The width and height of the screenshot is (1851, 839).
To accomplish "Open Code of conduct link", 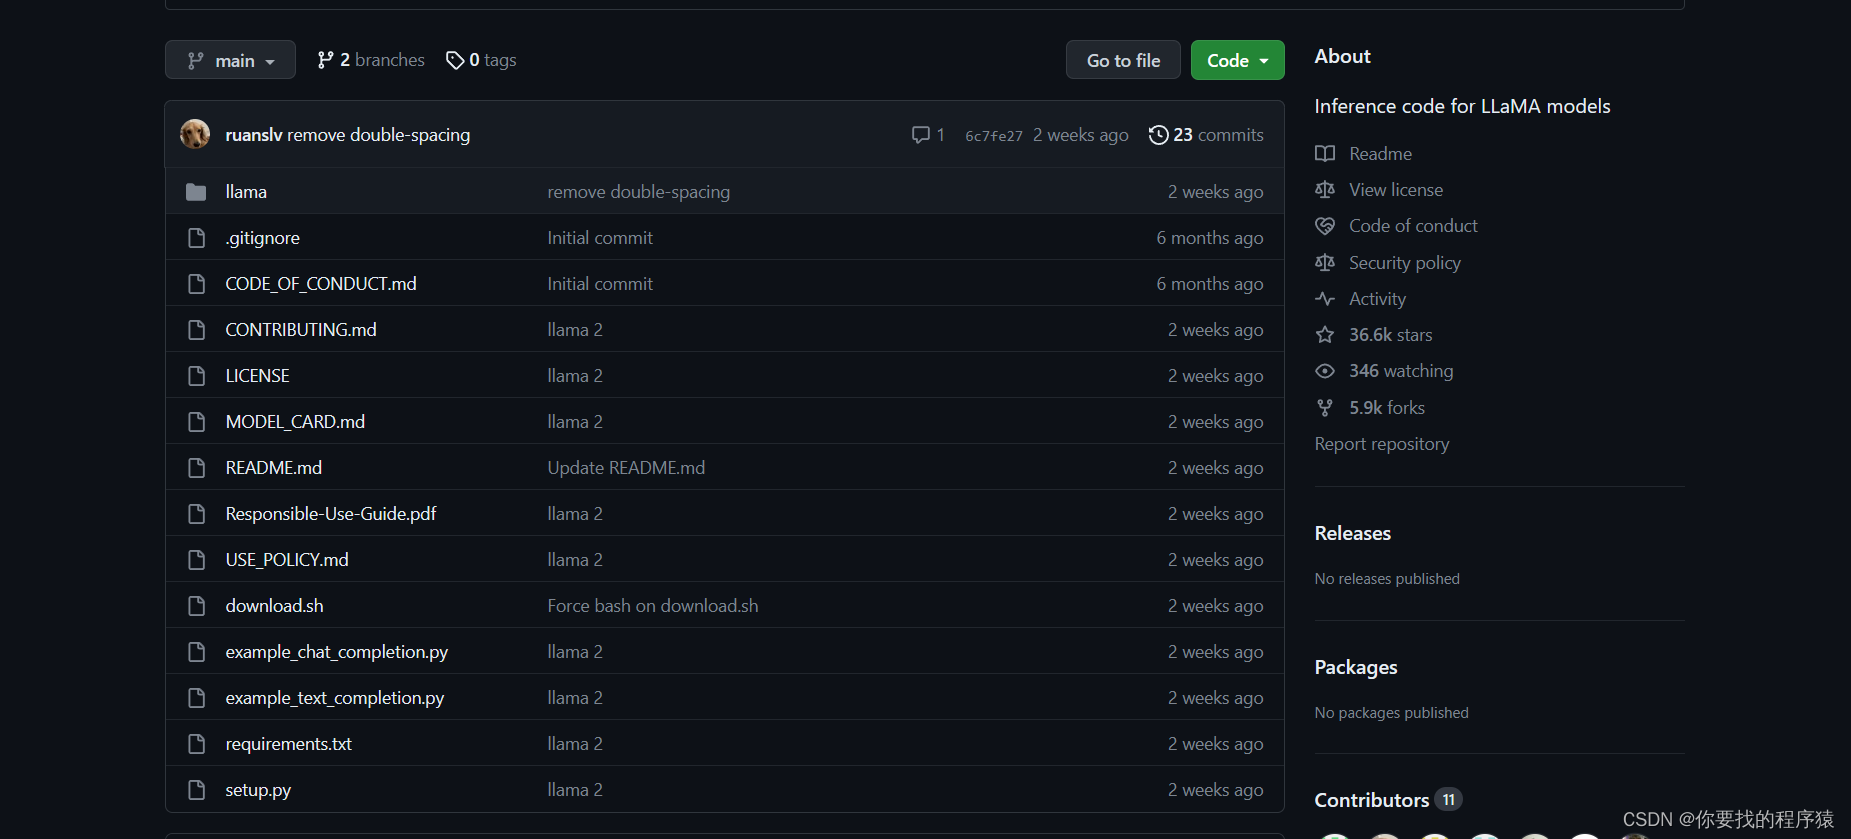I will tap(1413, 225).
